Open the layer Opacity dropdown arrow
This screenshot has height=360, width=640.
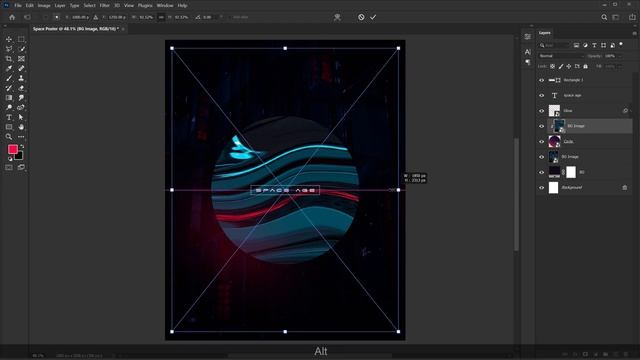point(620,56)
